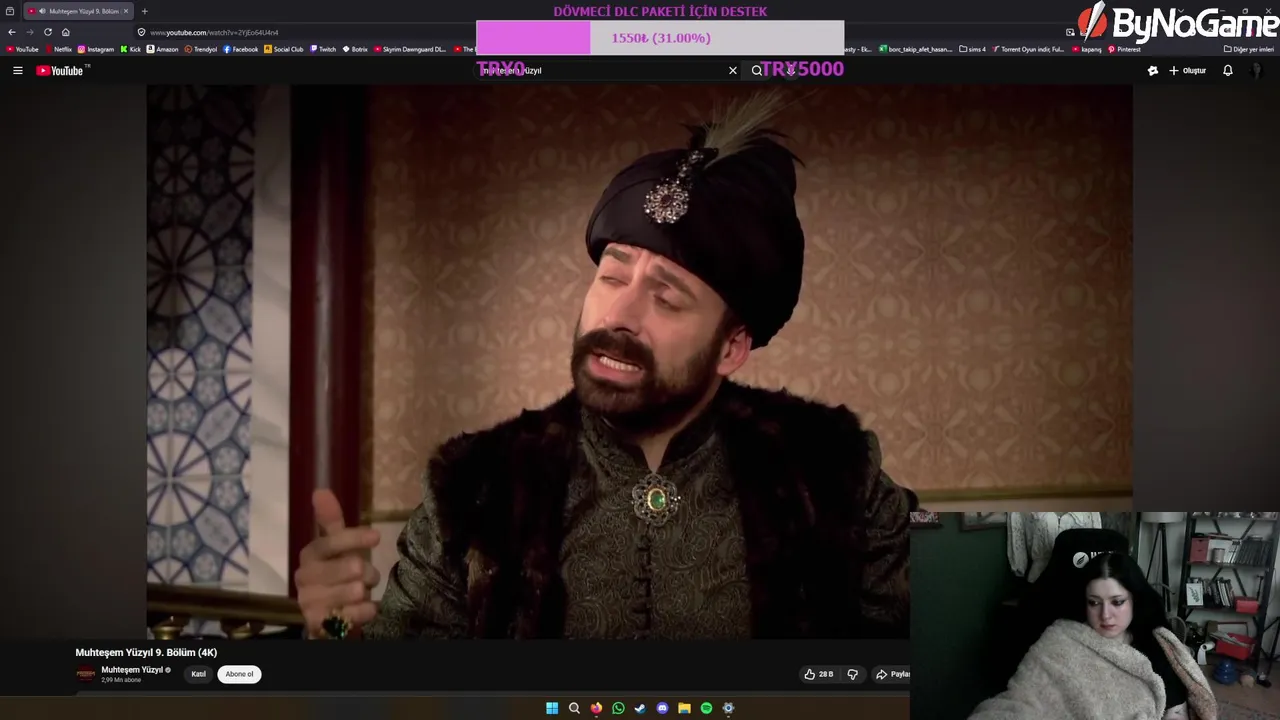
Task: Open Steam from the taskbar
Action: click(x=640, y=708)
